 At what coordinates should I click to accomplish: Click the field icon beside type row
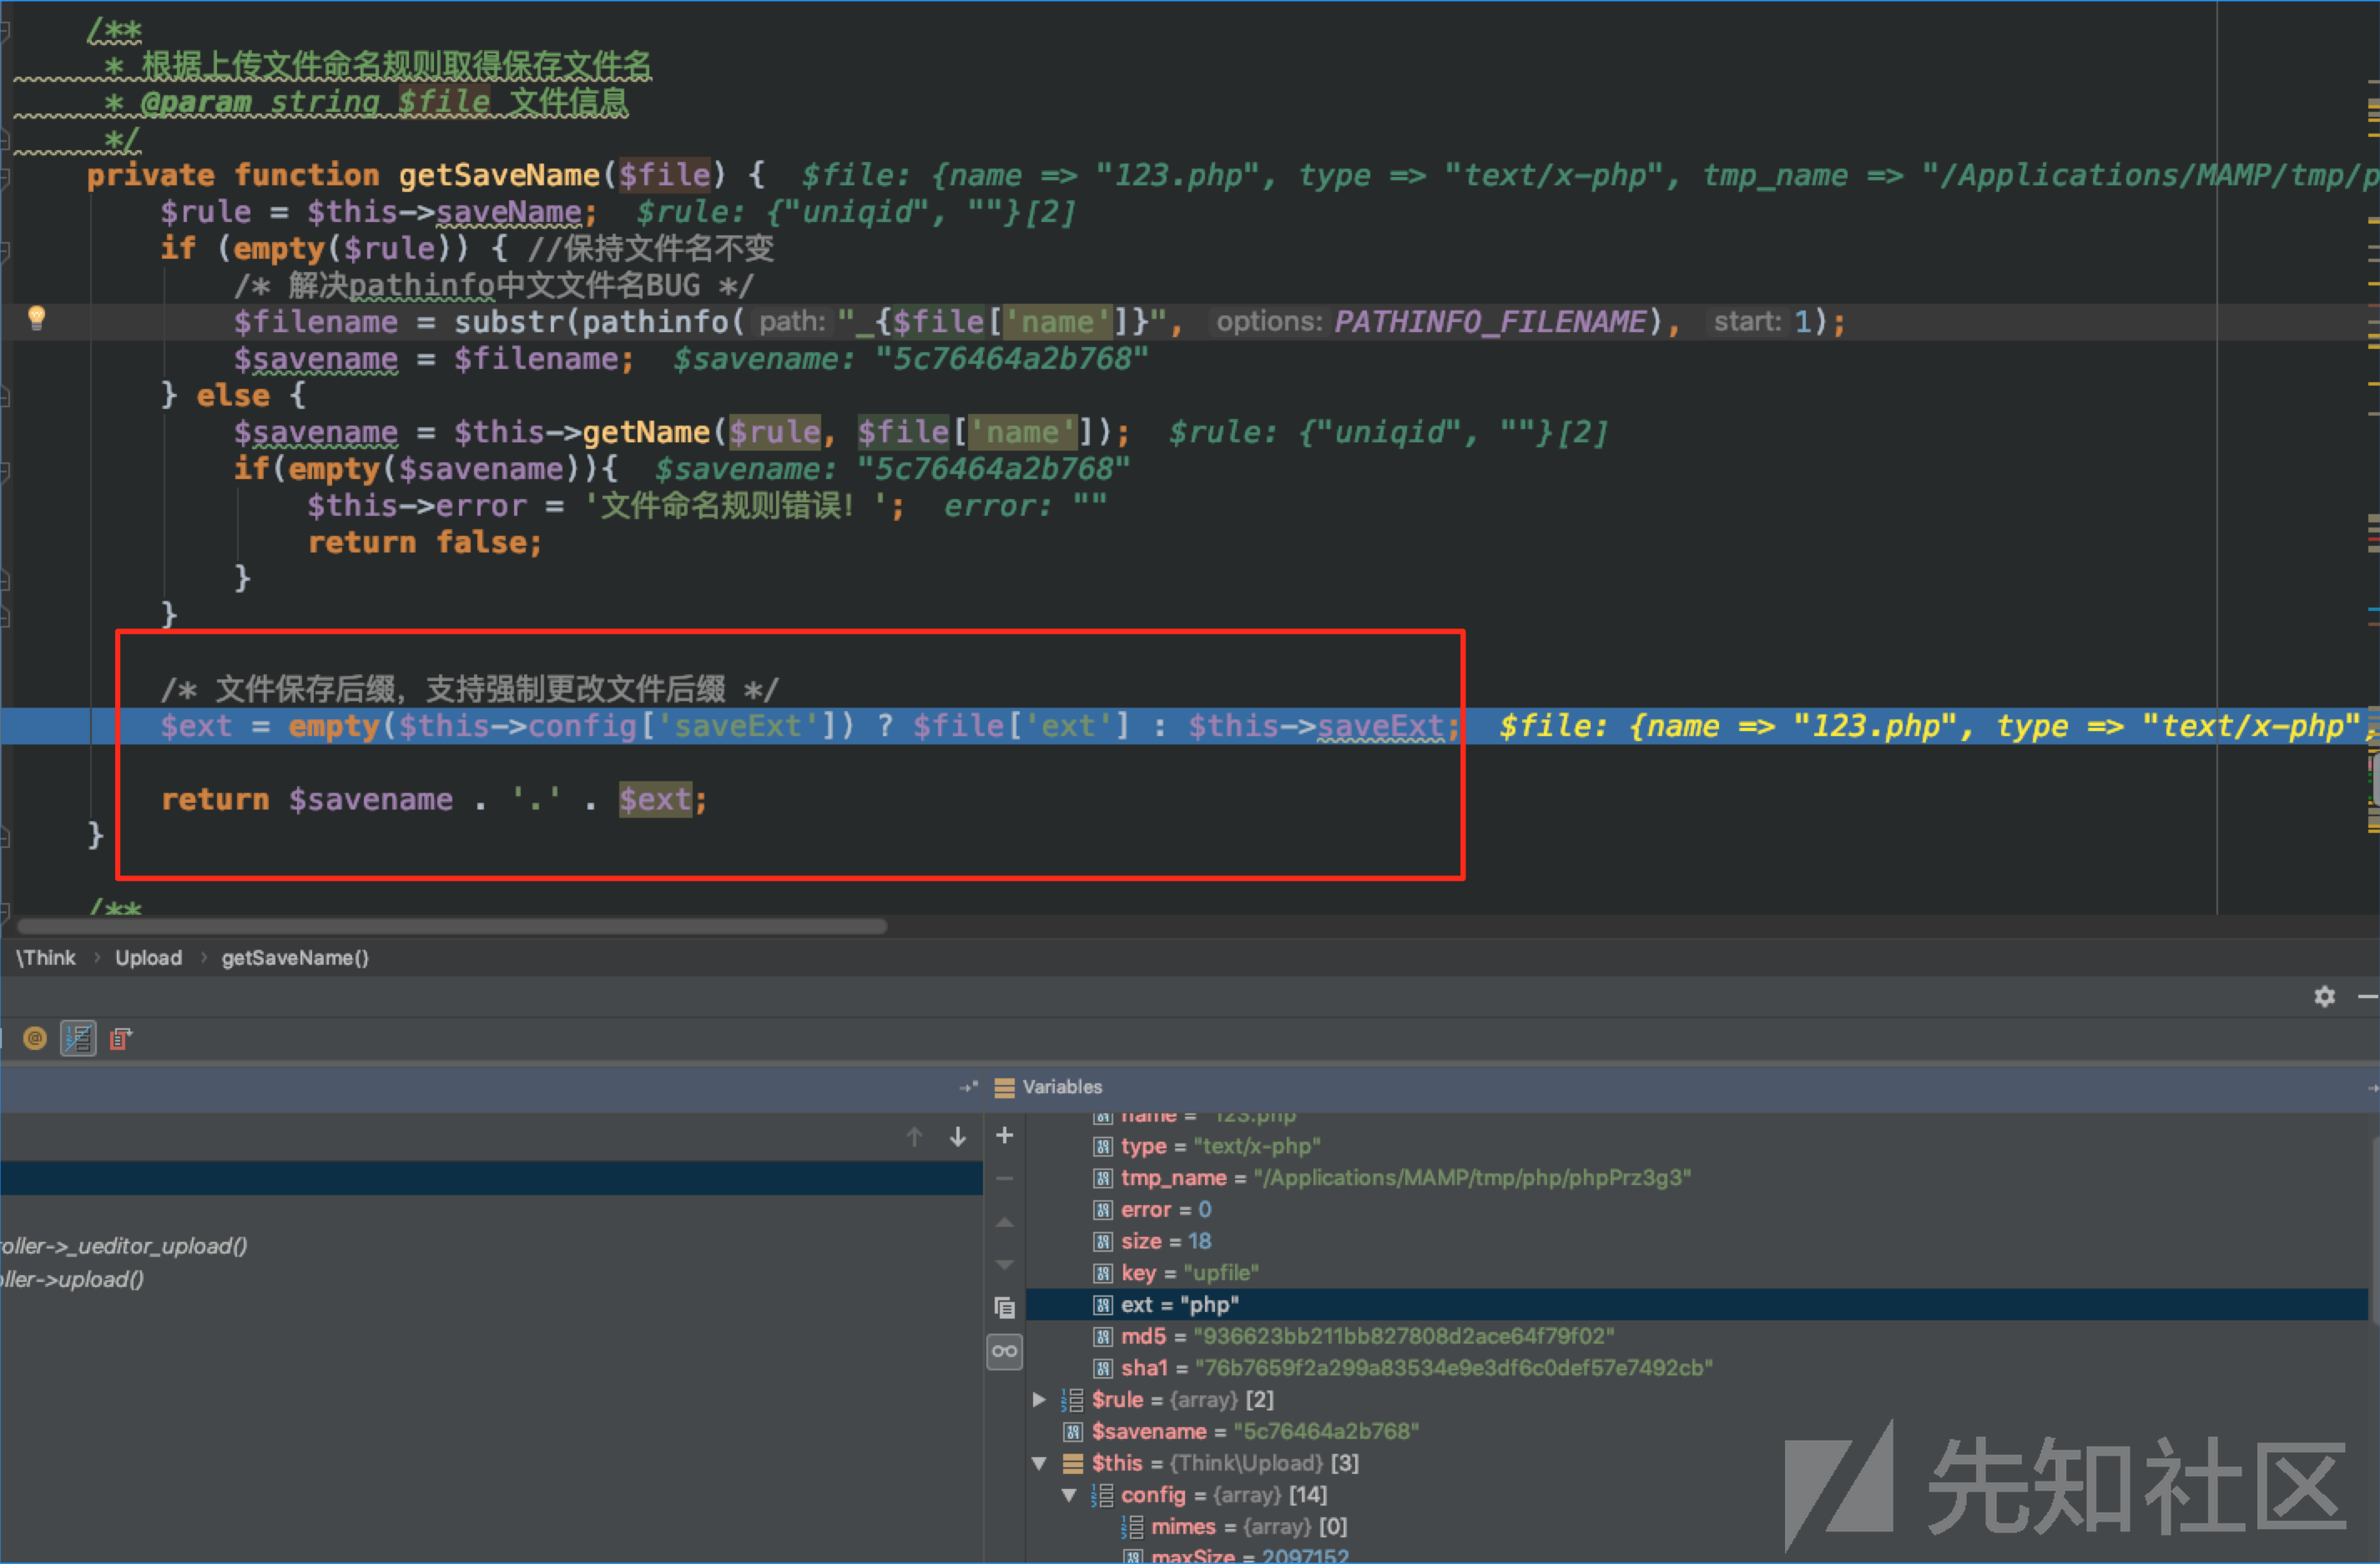coord(1102,1146)
